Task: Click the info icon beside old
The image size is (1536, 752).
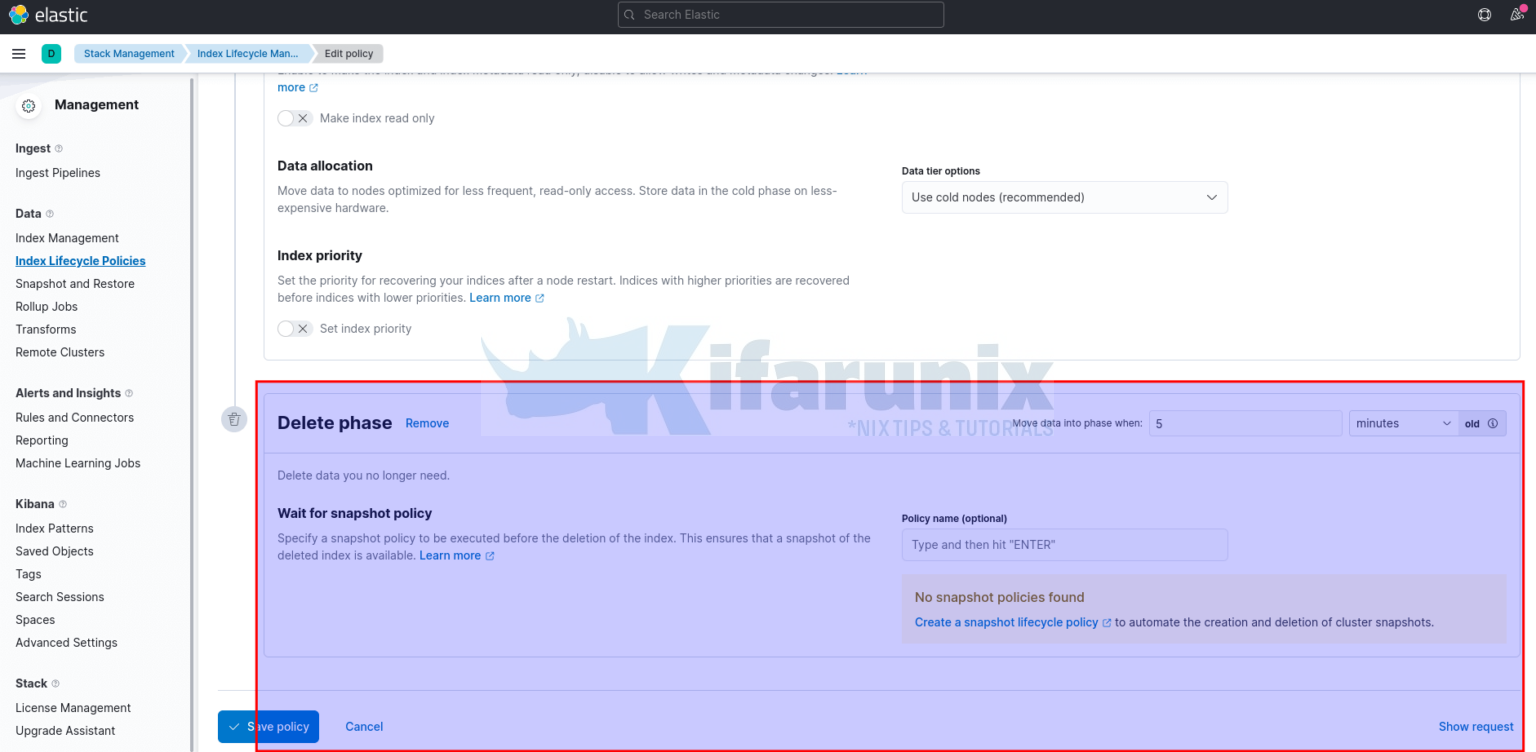Action: [x=1493, y=423]
